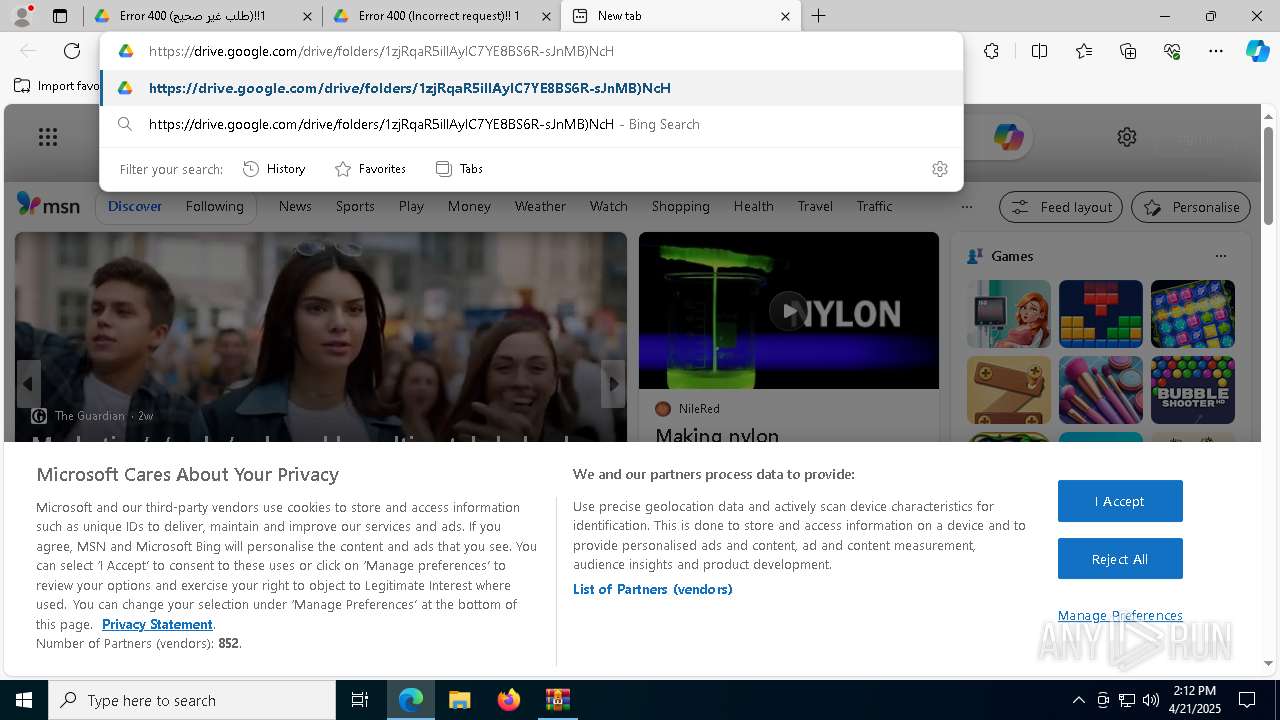Open List of Partners (vendors) link
Screen dimensions: 1280x720
pyautogui.click(x=652, y=589)
